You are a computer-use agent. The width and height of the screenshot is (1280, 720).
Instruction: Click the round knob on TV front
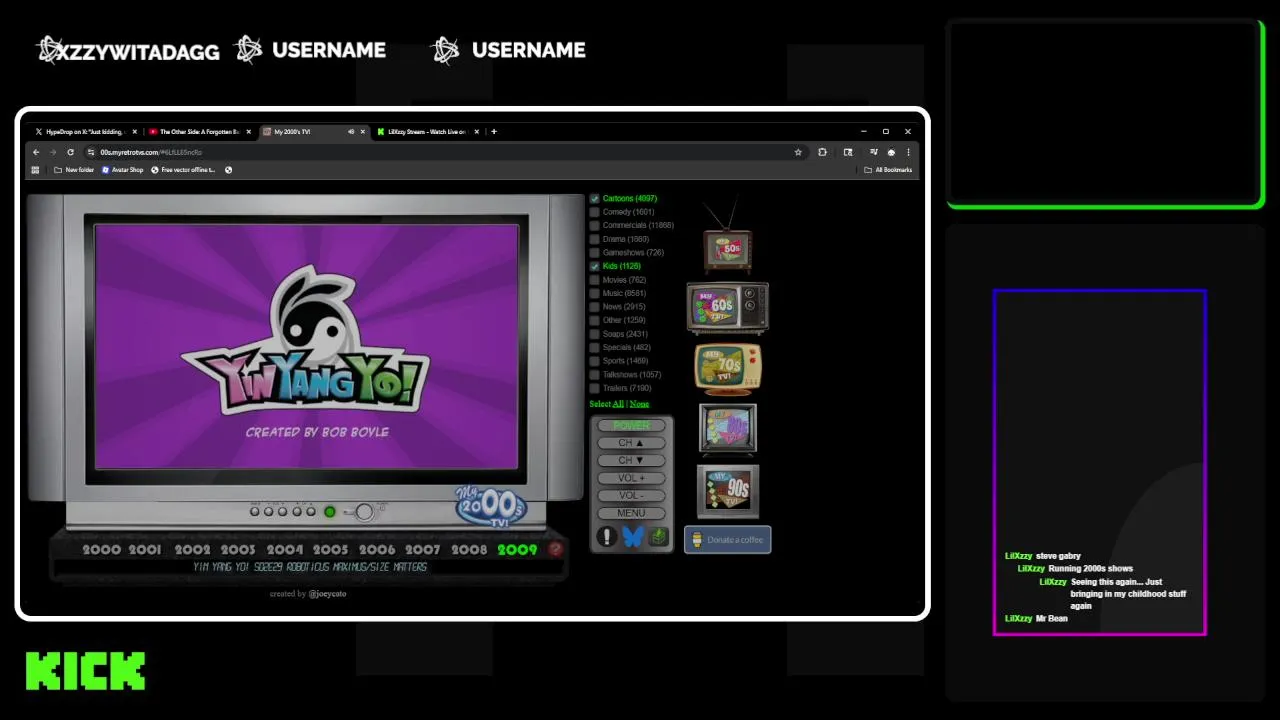(x=364, y=512)
